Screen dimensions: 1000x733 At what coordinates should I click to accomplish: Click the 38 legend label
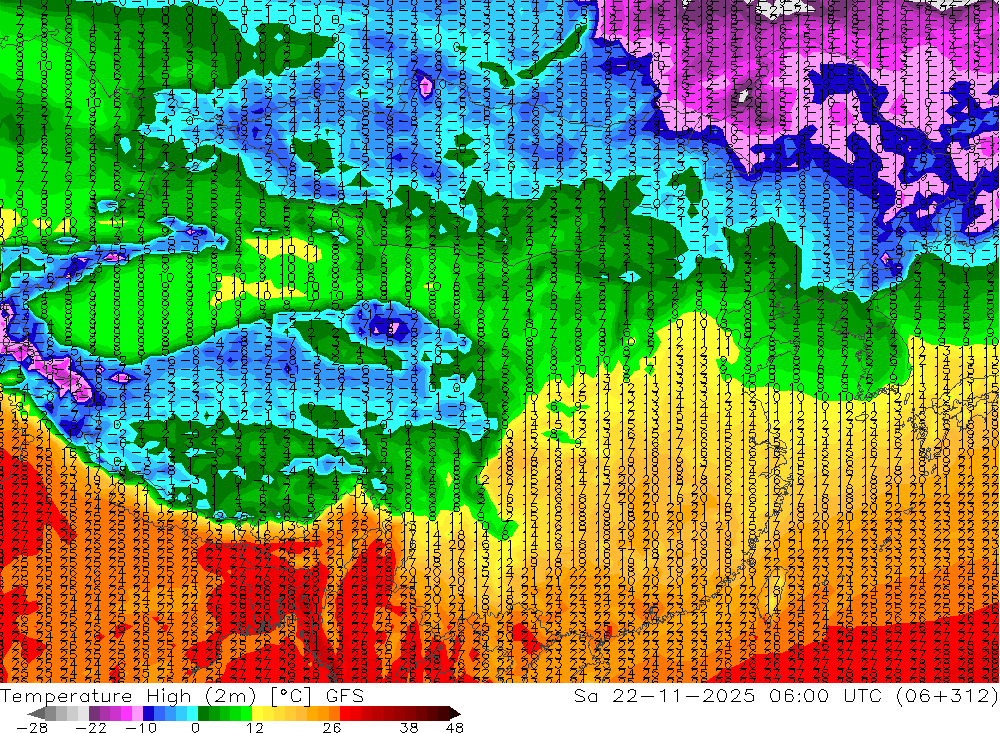[408, 727]
